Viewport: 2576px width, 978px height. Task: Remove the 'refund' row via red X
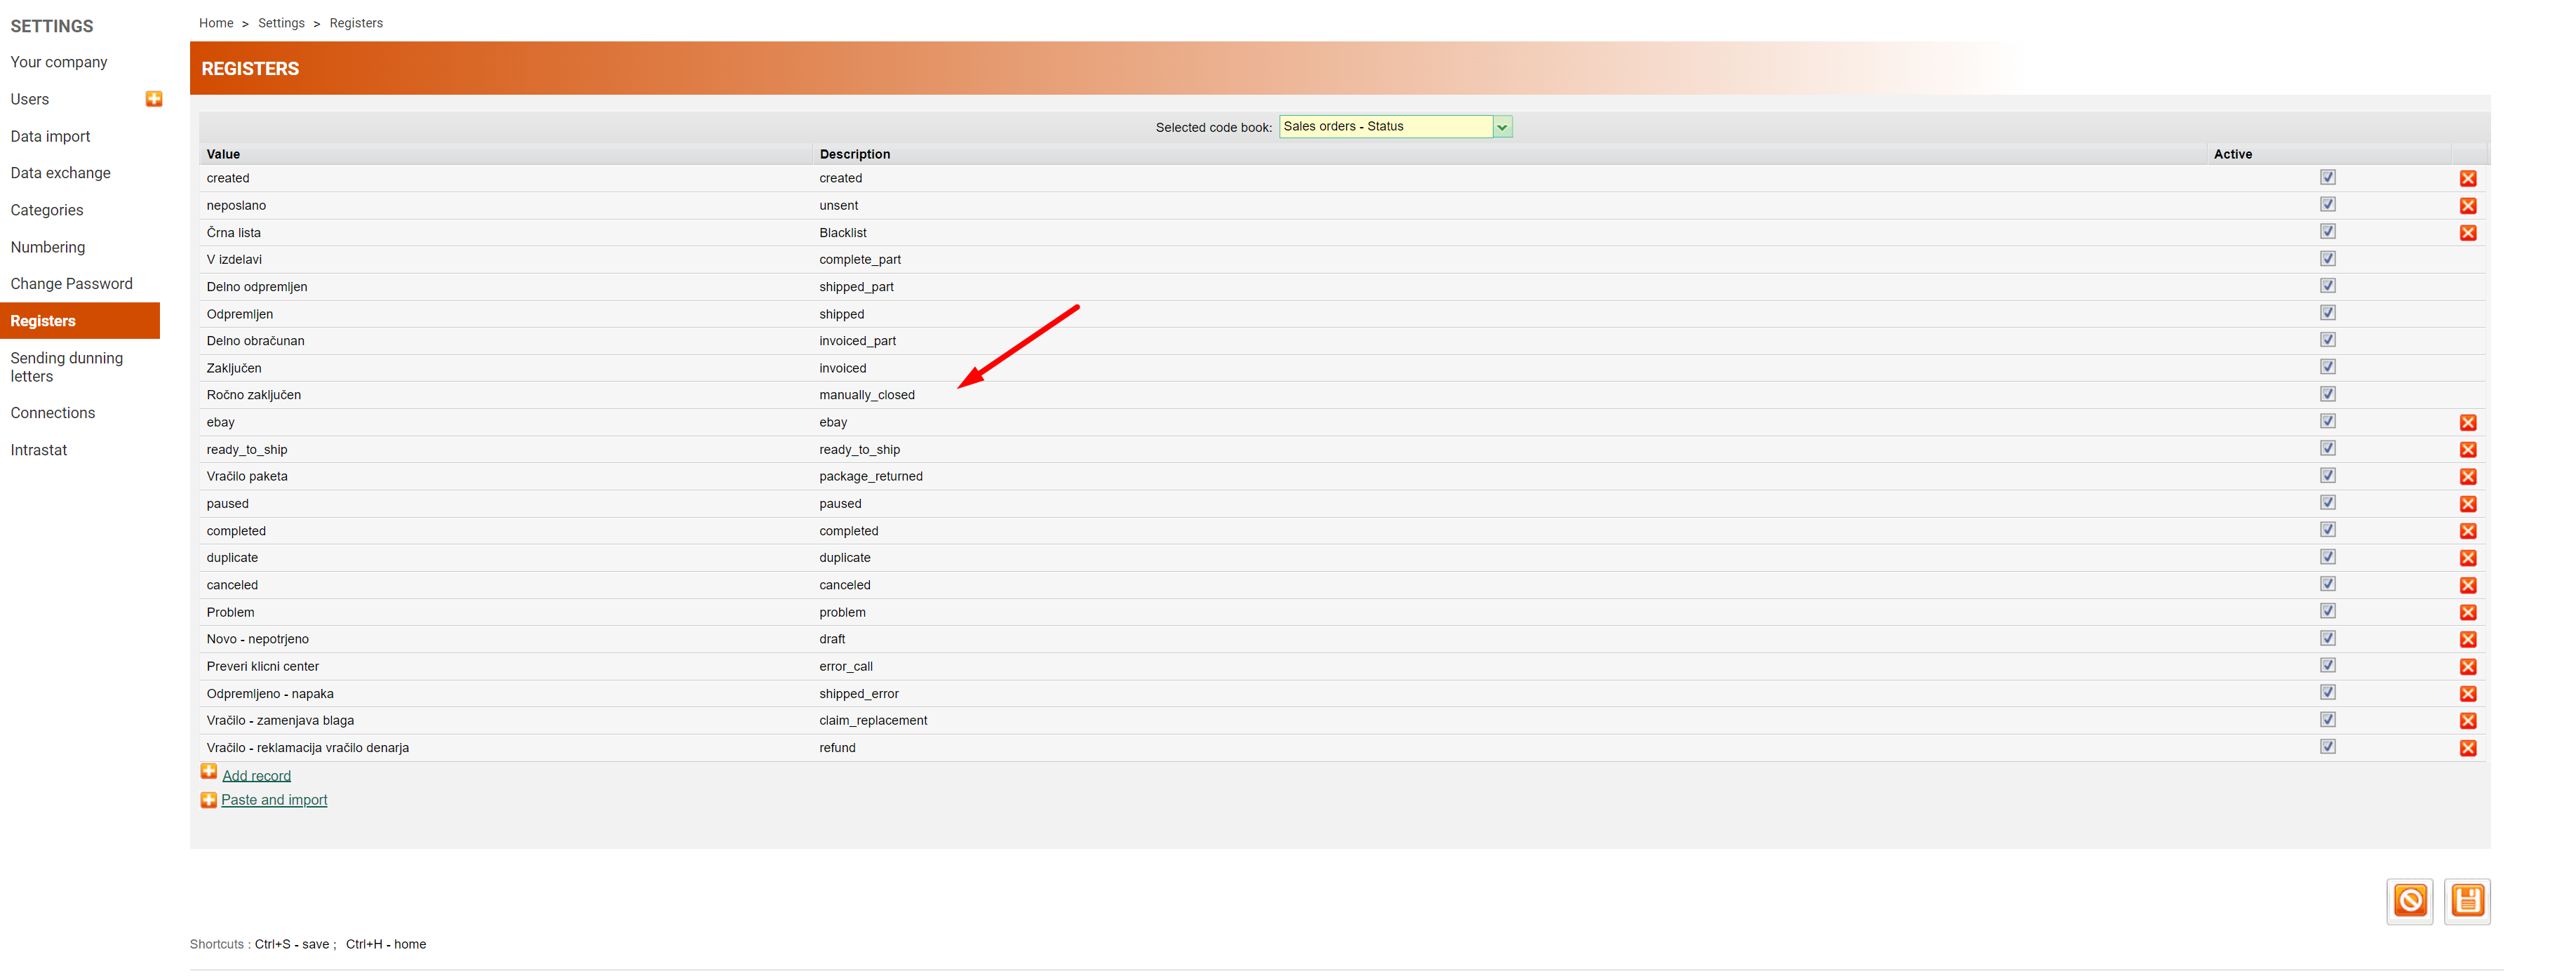2467,748
